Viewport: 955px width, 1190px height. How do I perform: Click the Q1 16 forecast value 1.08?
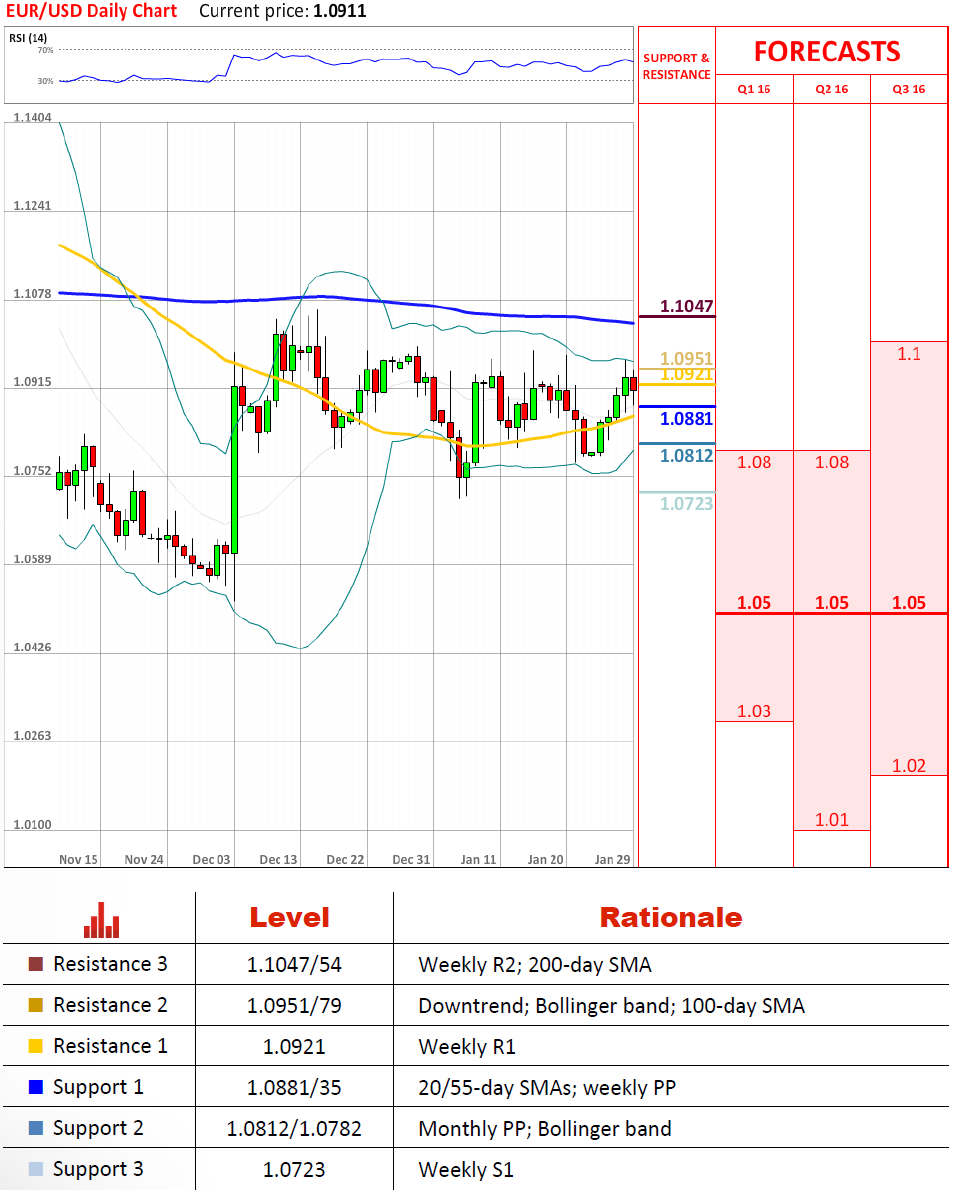pos(754,462)
